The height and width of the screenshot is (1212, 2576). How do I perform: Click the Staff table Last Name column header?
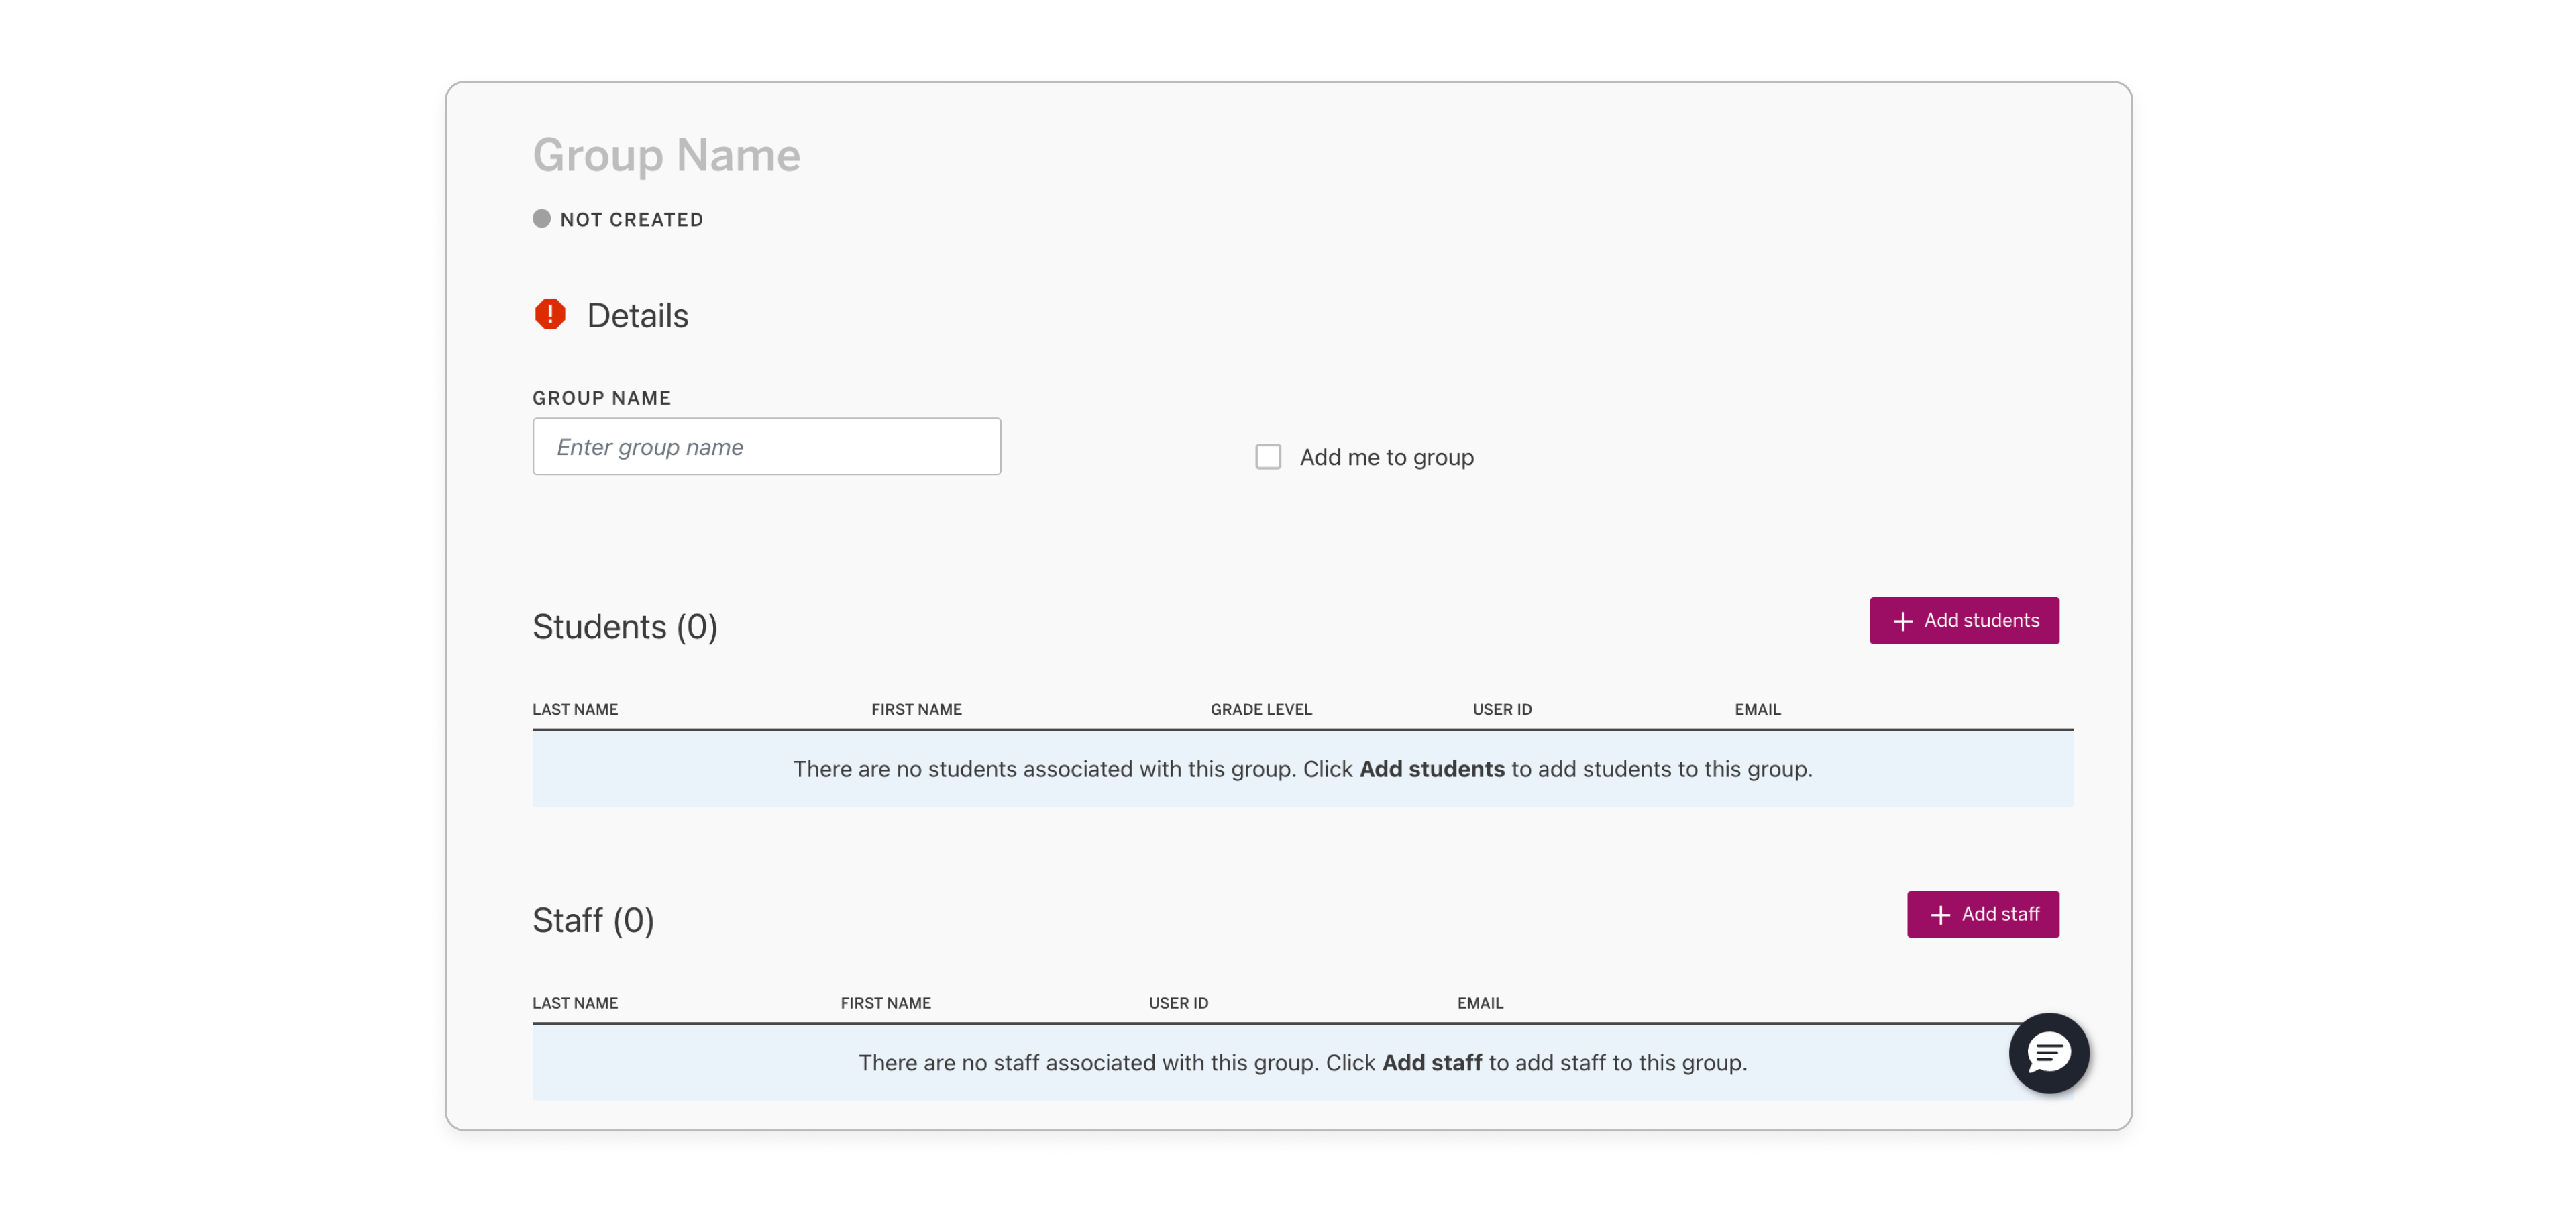575,1003
